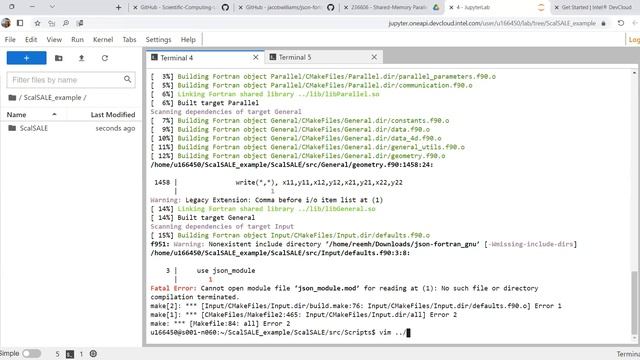
Task: Open ScalSALE_example in the breadcrumb path
Action: click(x=52, y=98)
